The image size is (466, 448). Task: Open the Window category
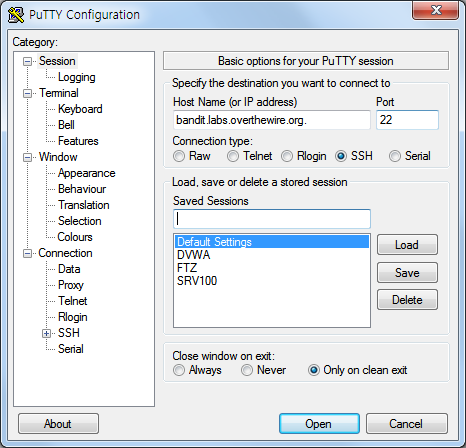(58, 157)
